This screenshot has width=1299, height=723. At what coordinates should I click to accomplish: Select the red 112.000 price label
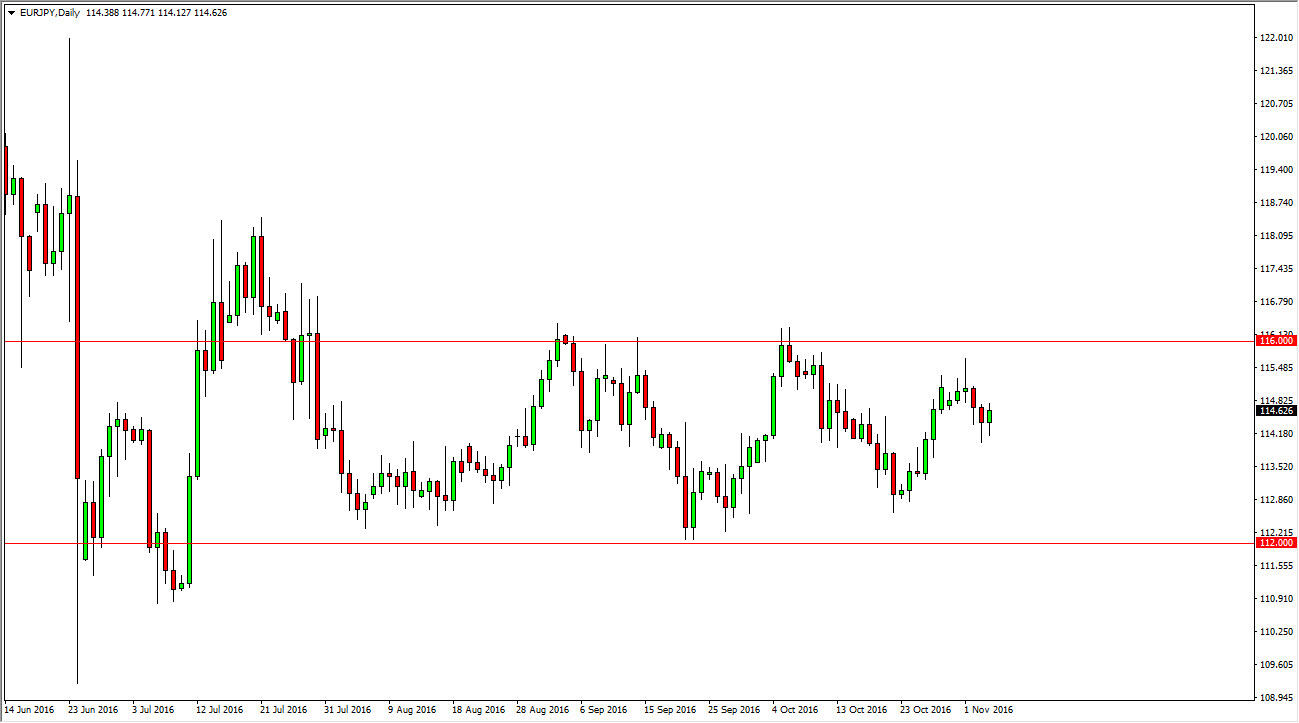pos(1275,542)
